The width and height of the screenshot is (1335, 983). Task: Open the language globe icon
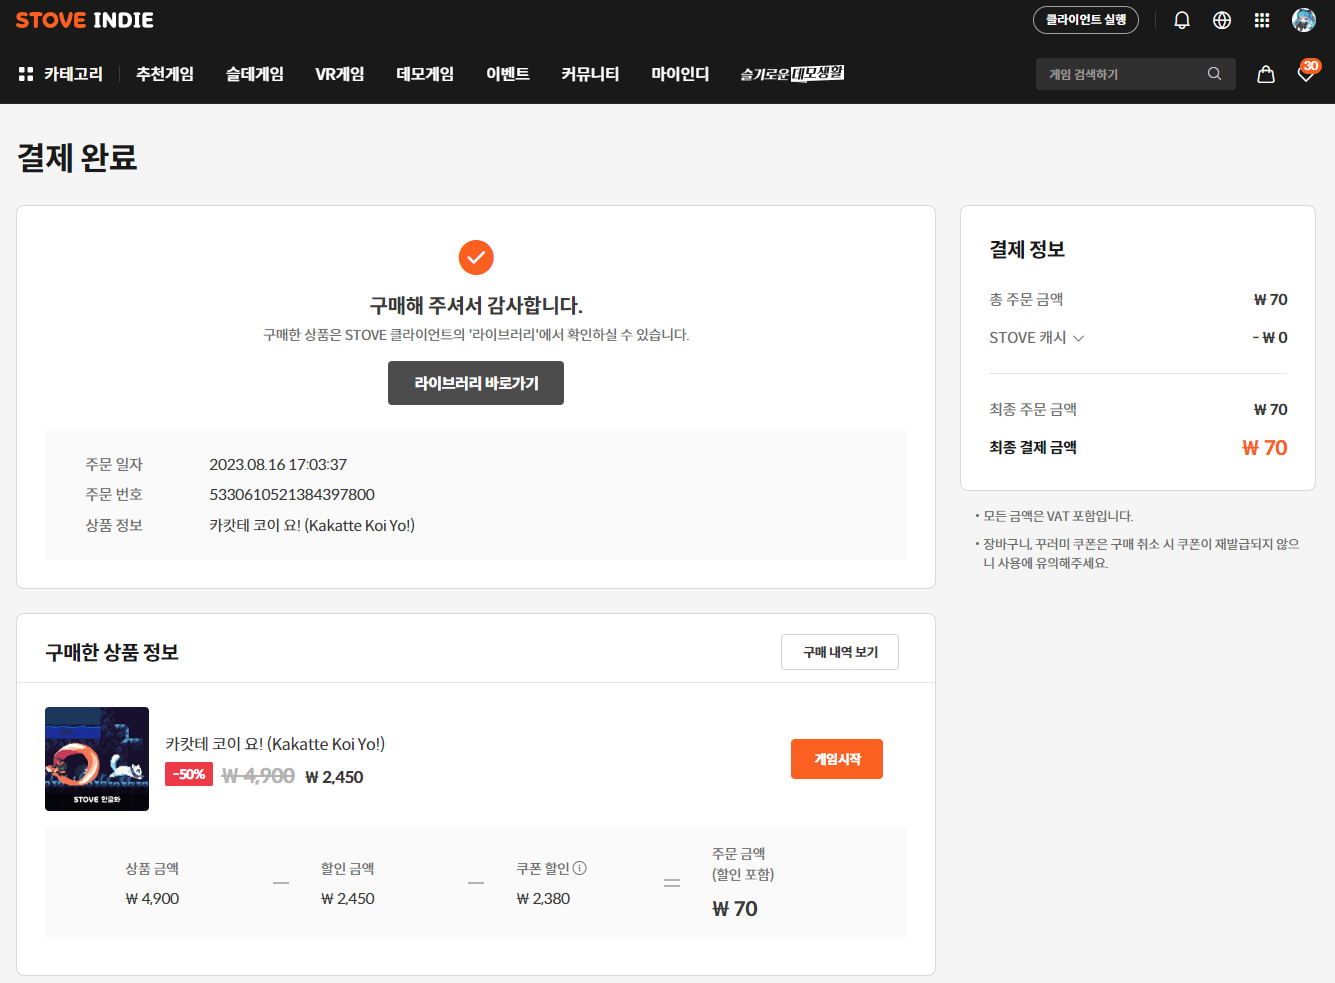(1221, 20)
